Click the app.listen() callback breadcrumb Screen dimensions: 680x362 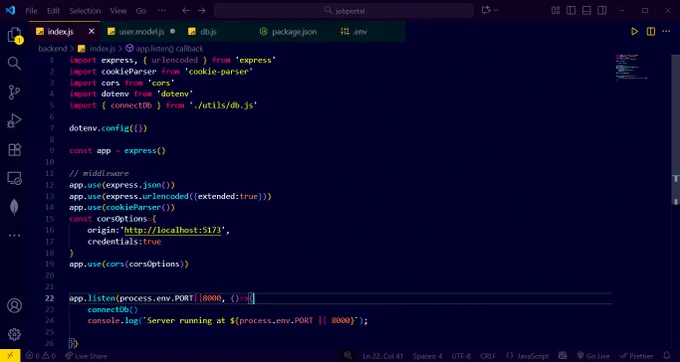(169, 49)
